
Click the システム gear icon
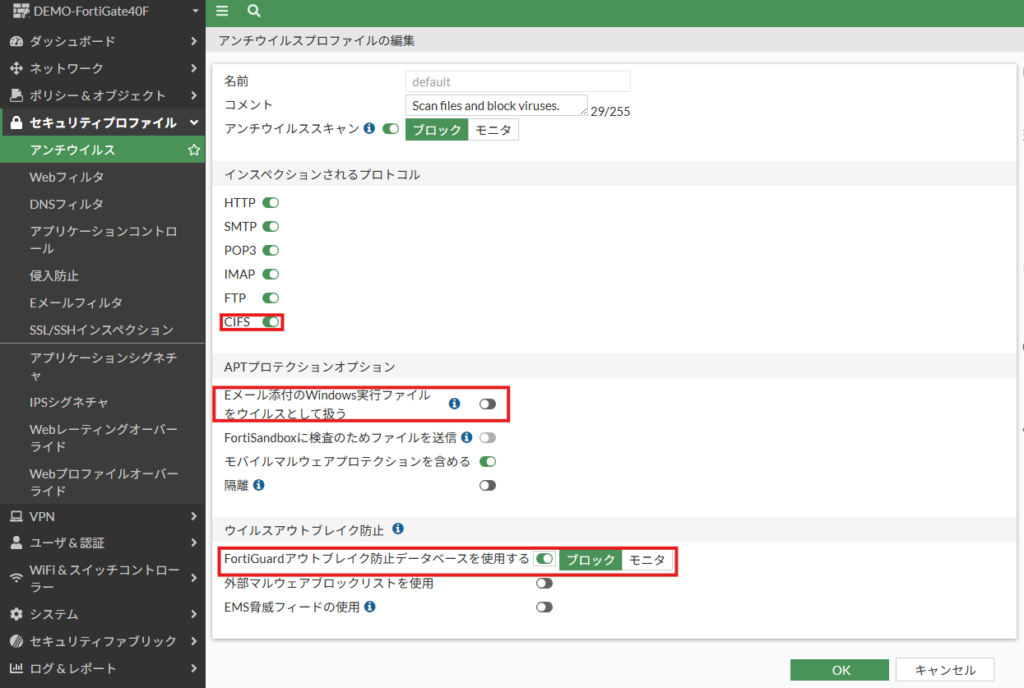(x=16, y=614)
